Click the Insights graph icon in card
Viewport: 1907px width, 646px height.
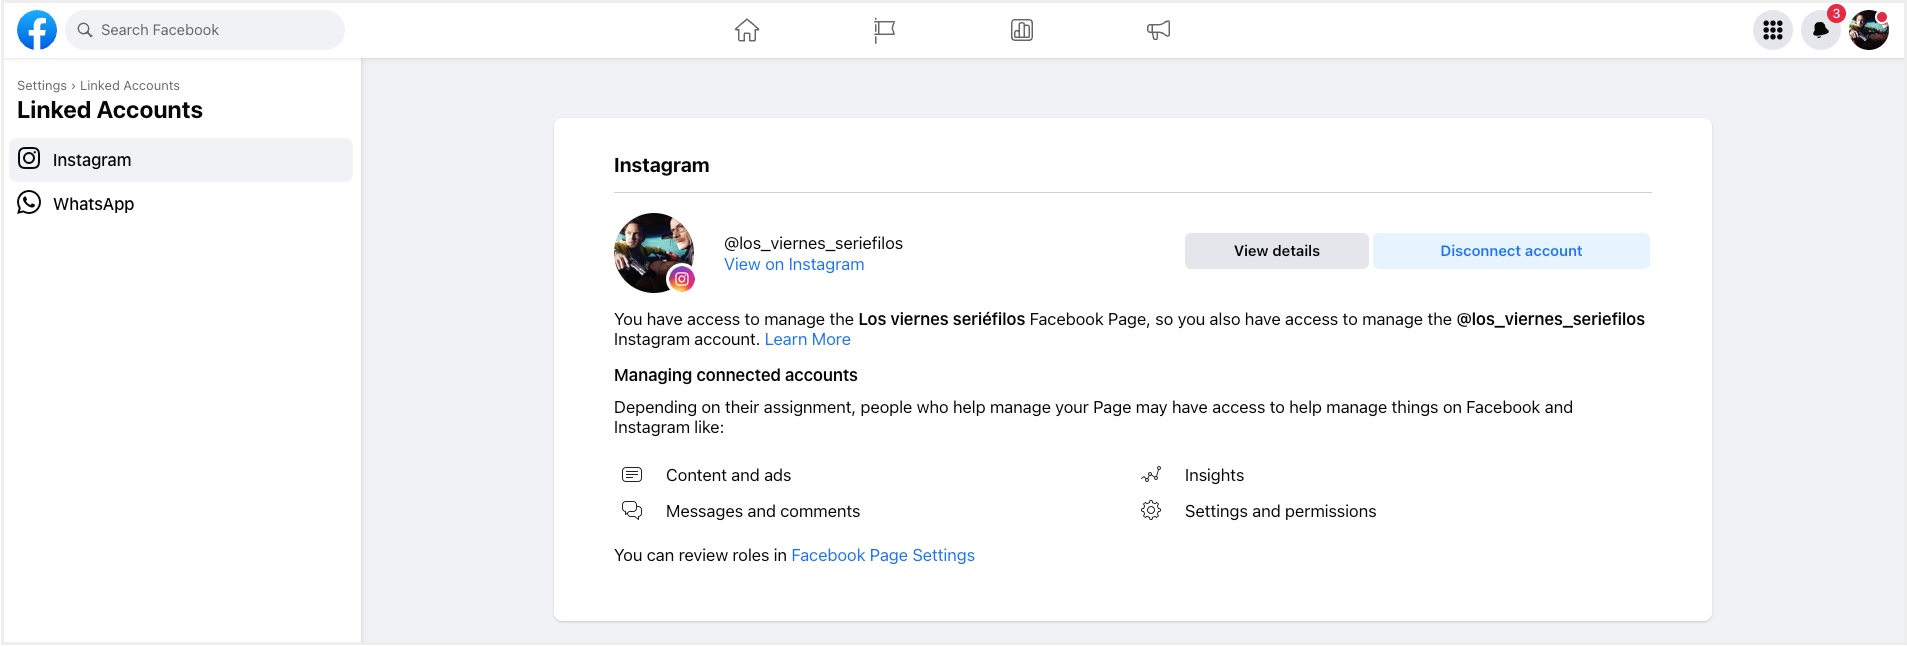pos(1151,474)
